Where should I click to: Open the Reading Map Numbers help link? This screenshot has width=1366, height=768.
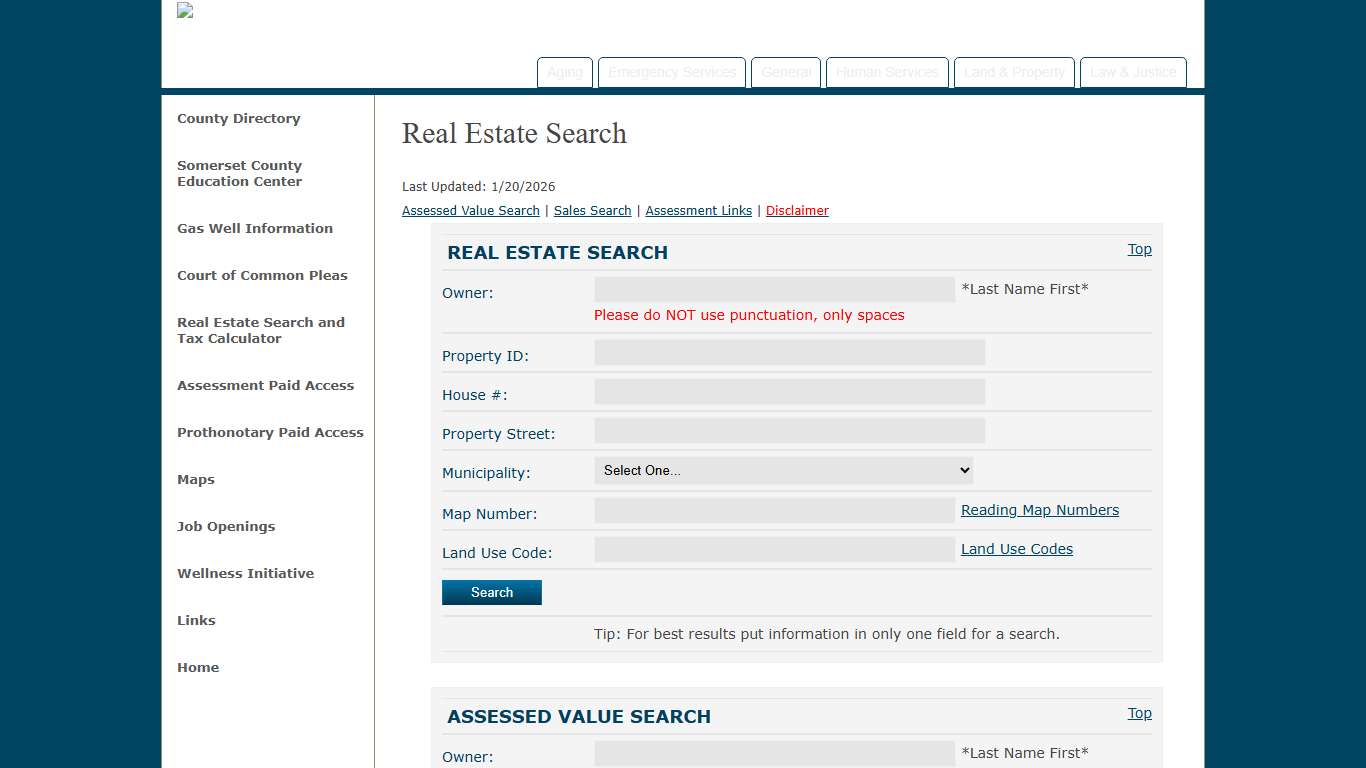(x=1039, y=510)
